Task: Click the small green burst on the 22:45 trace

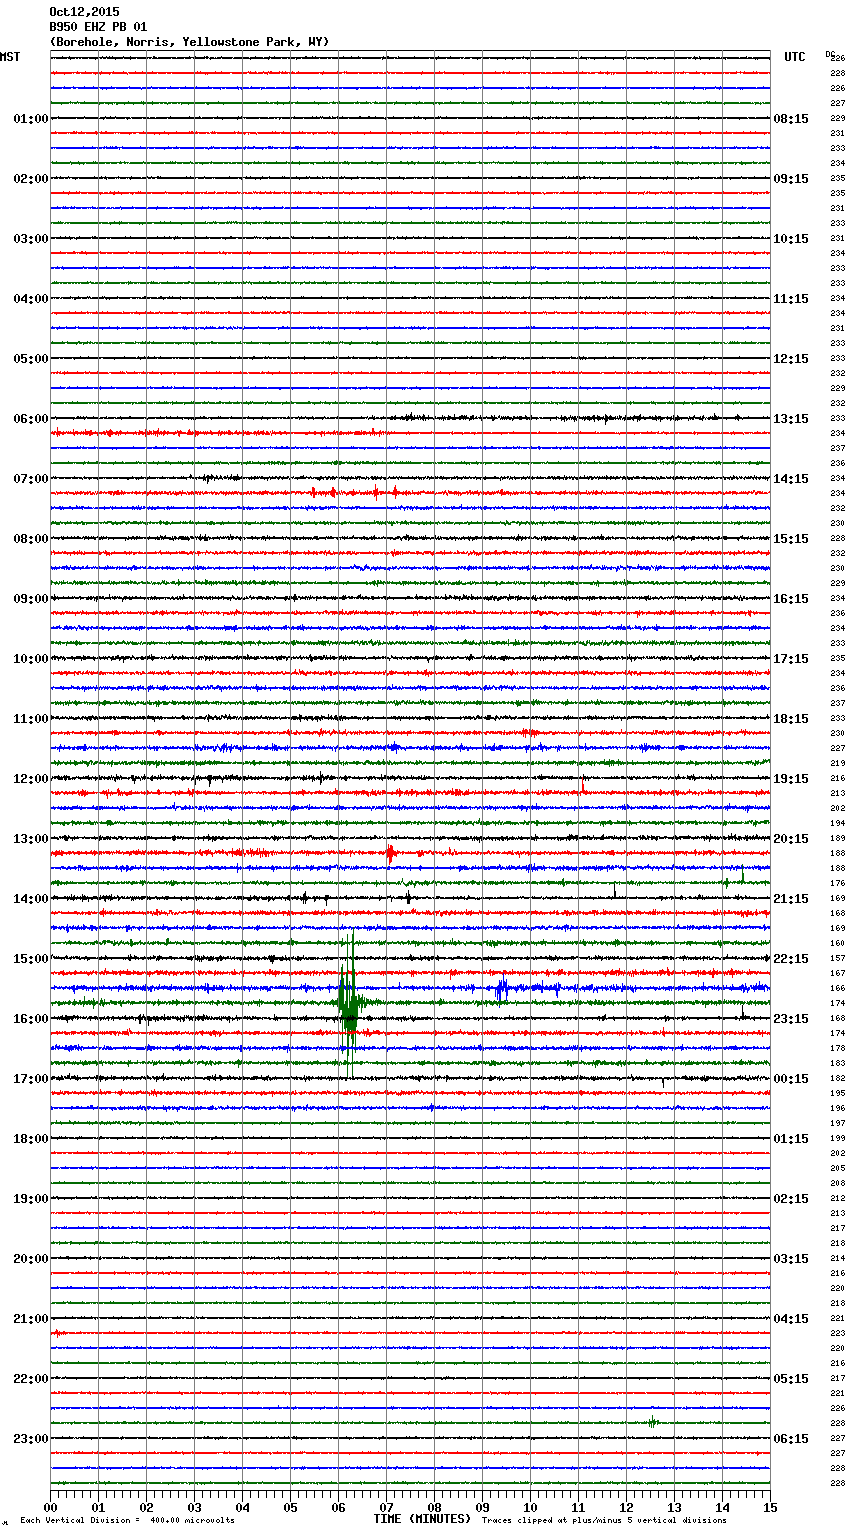Action: [652, 1422]
